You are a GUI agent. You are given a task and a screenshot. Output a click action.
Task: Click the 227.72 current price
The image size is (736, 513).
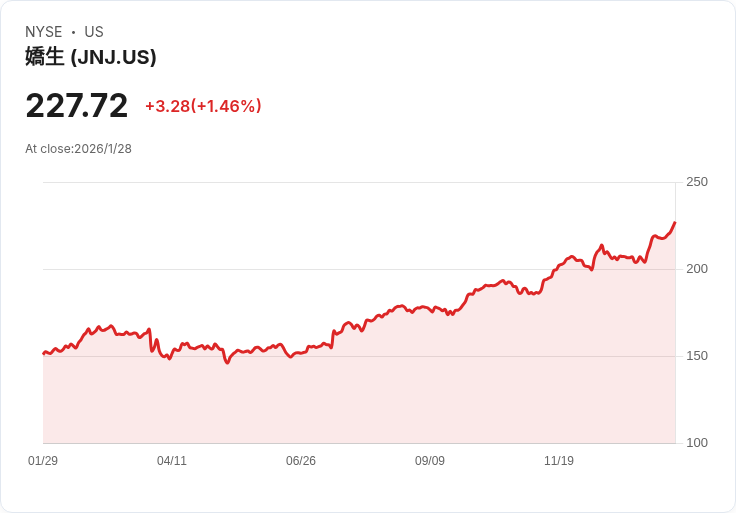pyautogui.click(x=77, y=106)
